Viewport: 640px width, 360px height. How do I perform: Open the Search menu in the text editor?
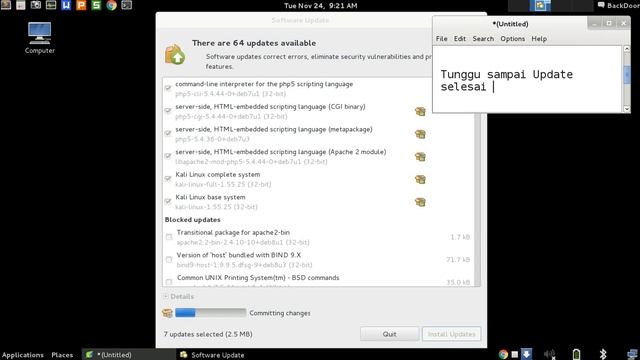point(483,39)
